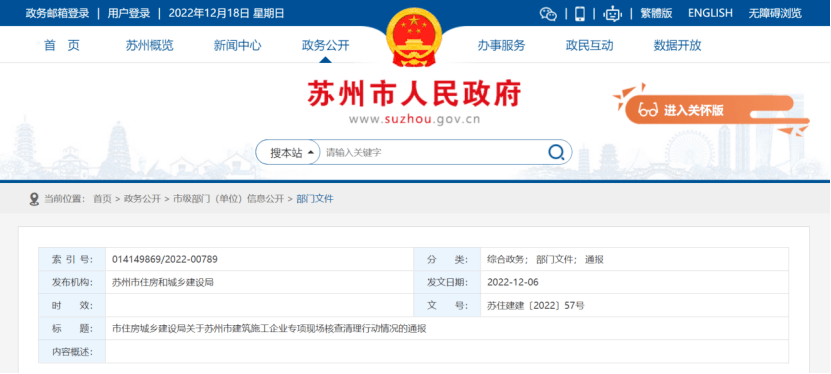Open the 数据开放 navigation menu

(677, 46)
